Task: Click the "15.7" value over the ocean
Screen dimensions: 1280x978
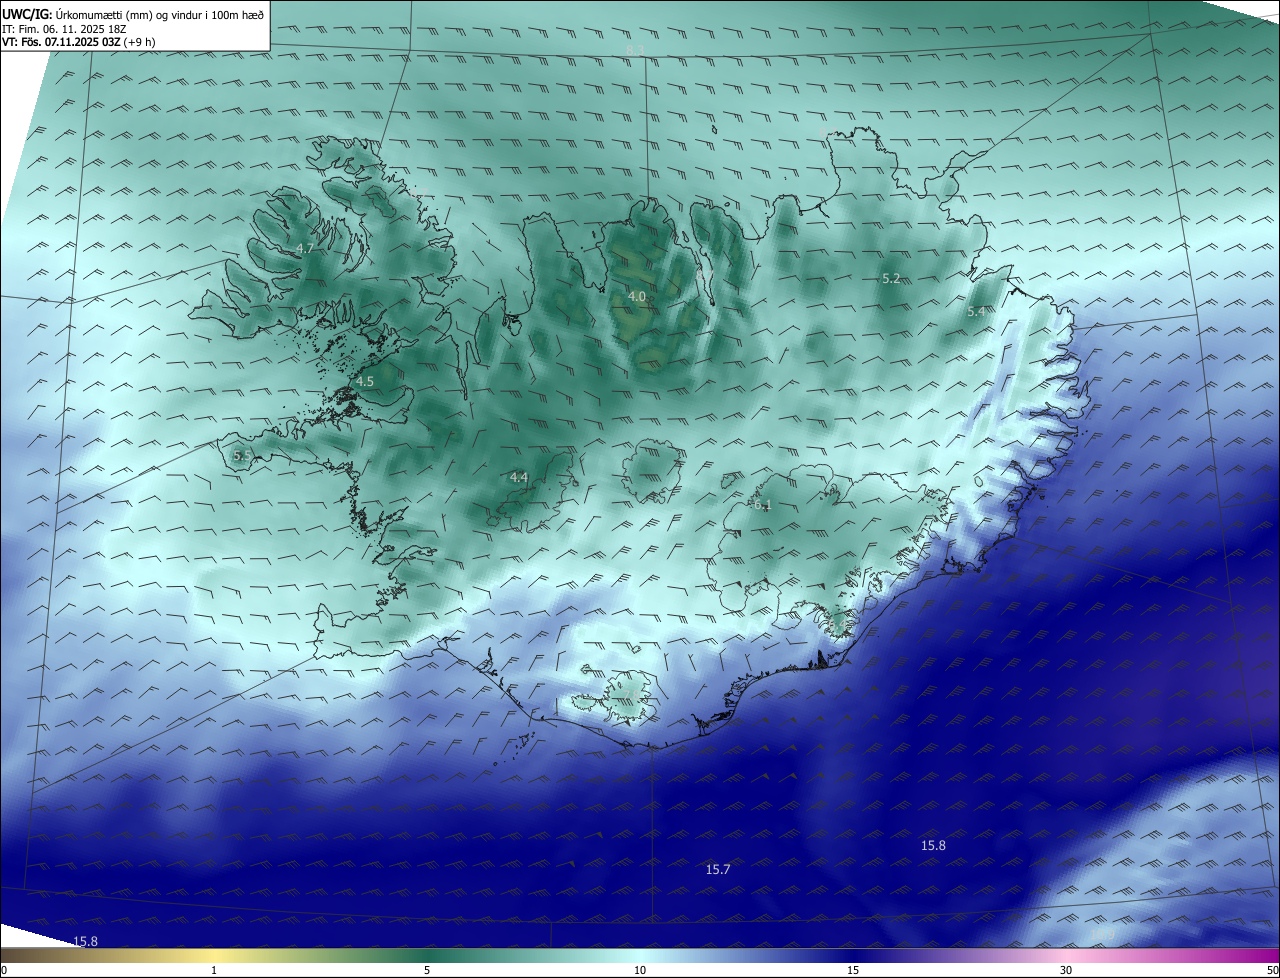Action: pyautogui.click(x=718, y=869)
